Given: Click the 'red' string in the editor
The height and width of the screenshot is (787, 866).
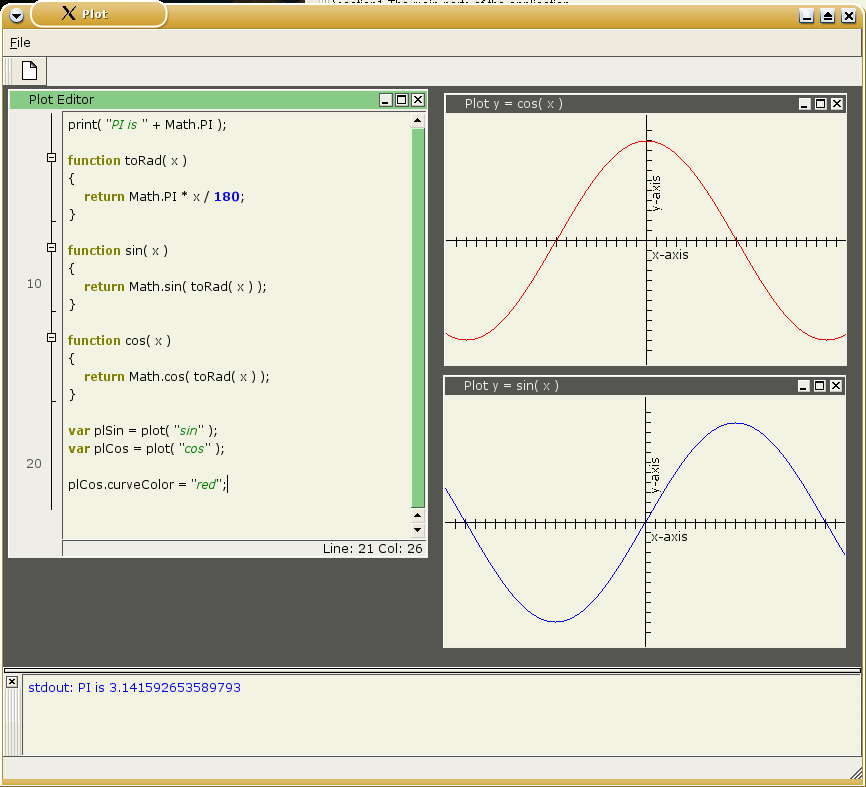Looking at the screenshot, I should coord(206,484).
